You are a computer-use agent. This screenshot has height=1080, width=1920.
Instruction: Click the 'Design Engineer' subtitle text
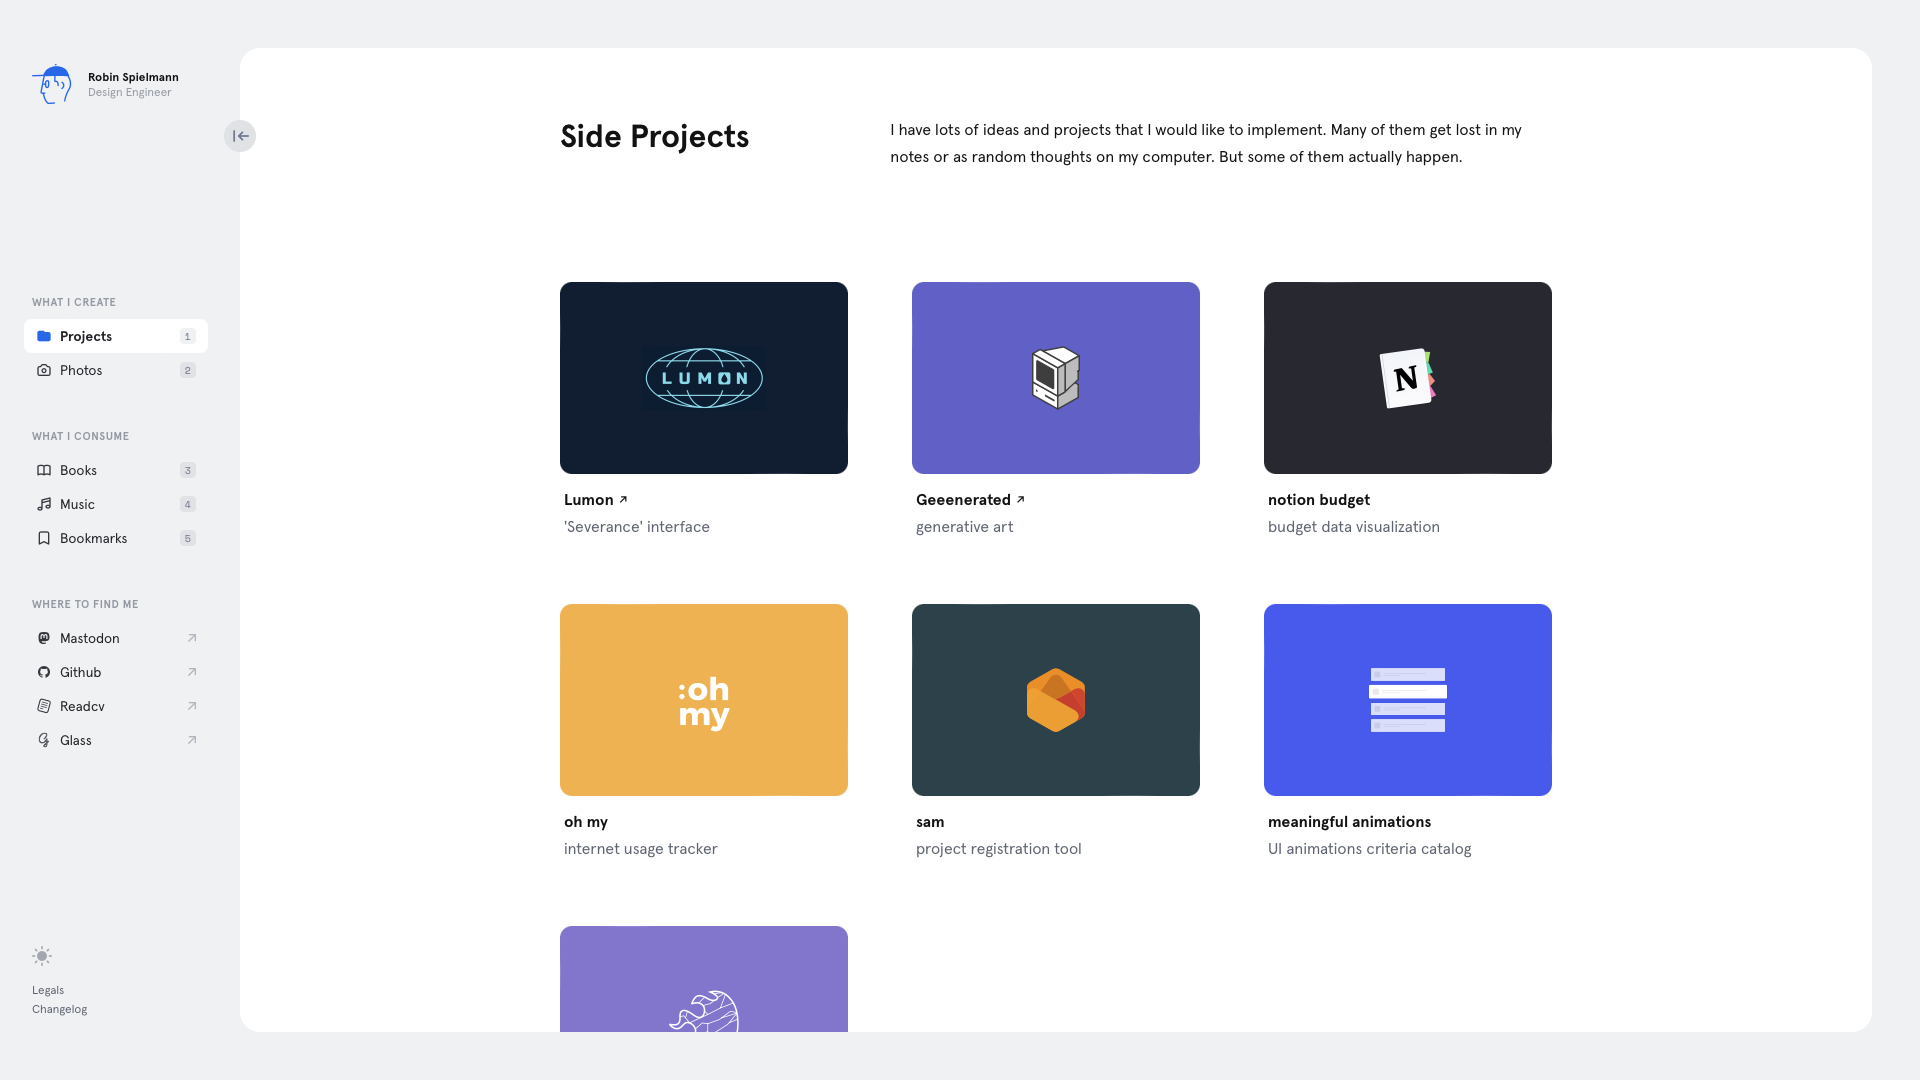coord(129,92)
